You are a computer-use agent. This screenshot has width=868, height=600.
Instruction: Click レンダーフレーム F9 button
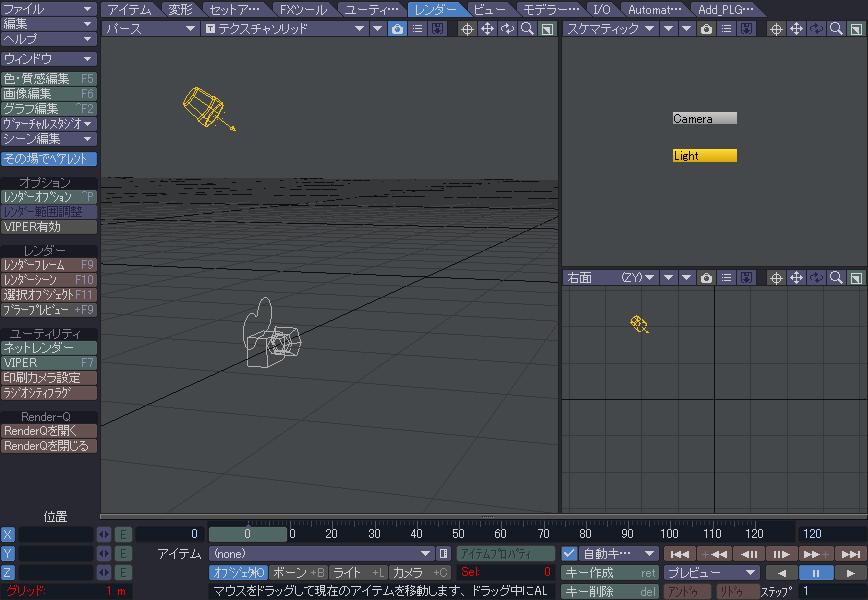pyautogui.click(x=49, y=265)
